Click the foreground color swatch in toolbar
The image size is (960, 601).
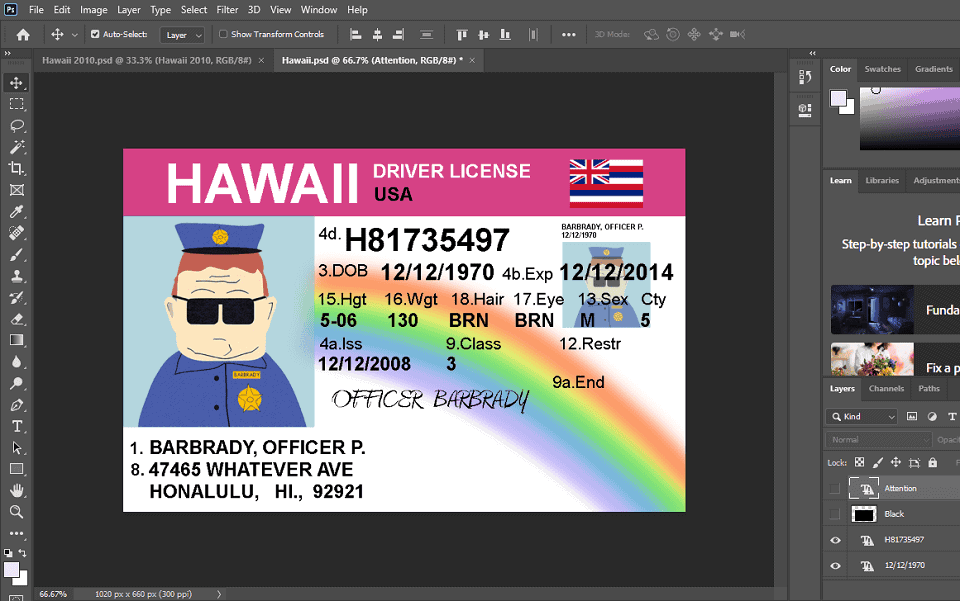[11, 570]
